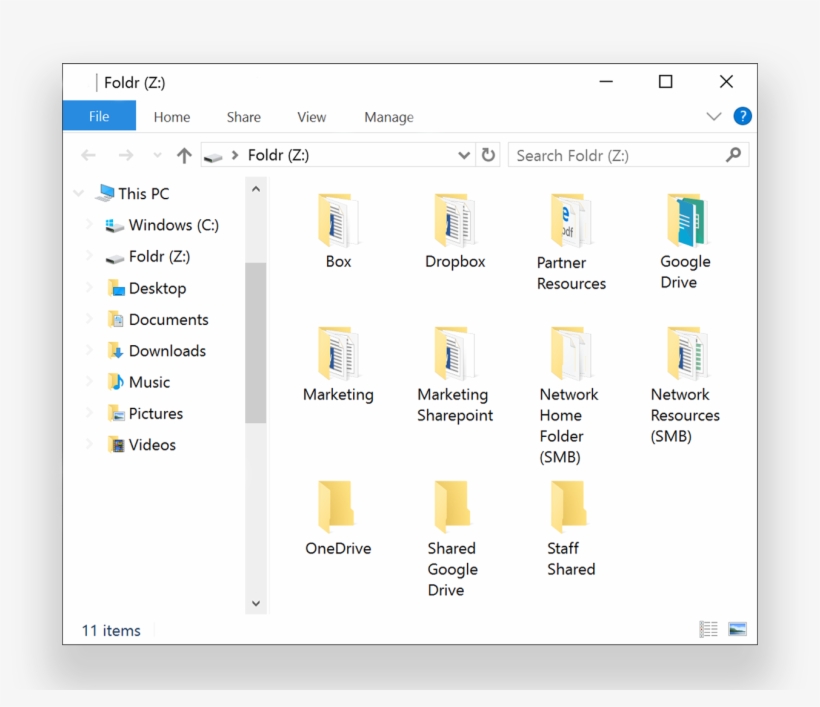The width and height of the screenshot is (820, 707).
Task: Click the 'OneDrive' folder name label
Action: click(x=338, y=549)
